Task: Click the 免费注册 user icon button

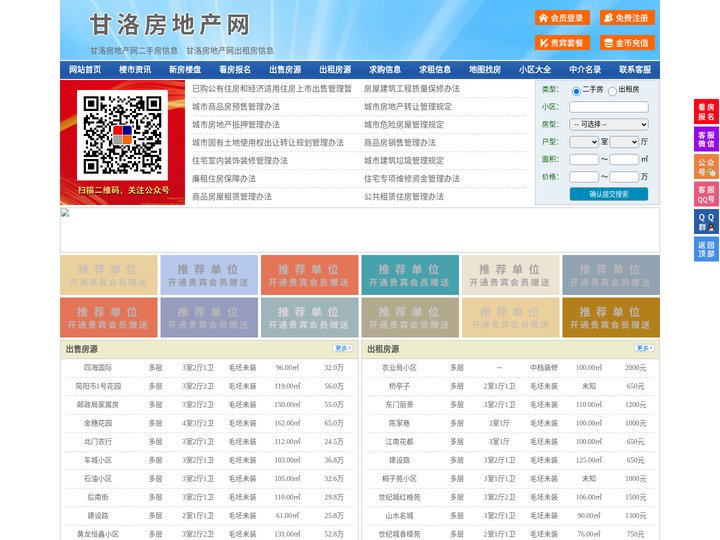Action: coord(627,18)
